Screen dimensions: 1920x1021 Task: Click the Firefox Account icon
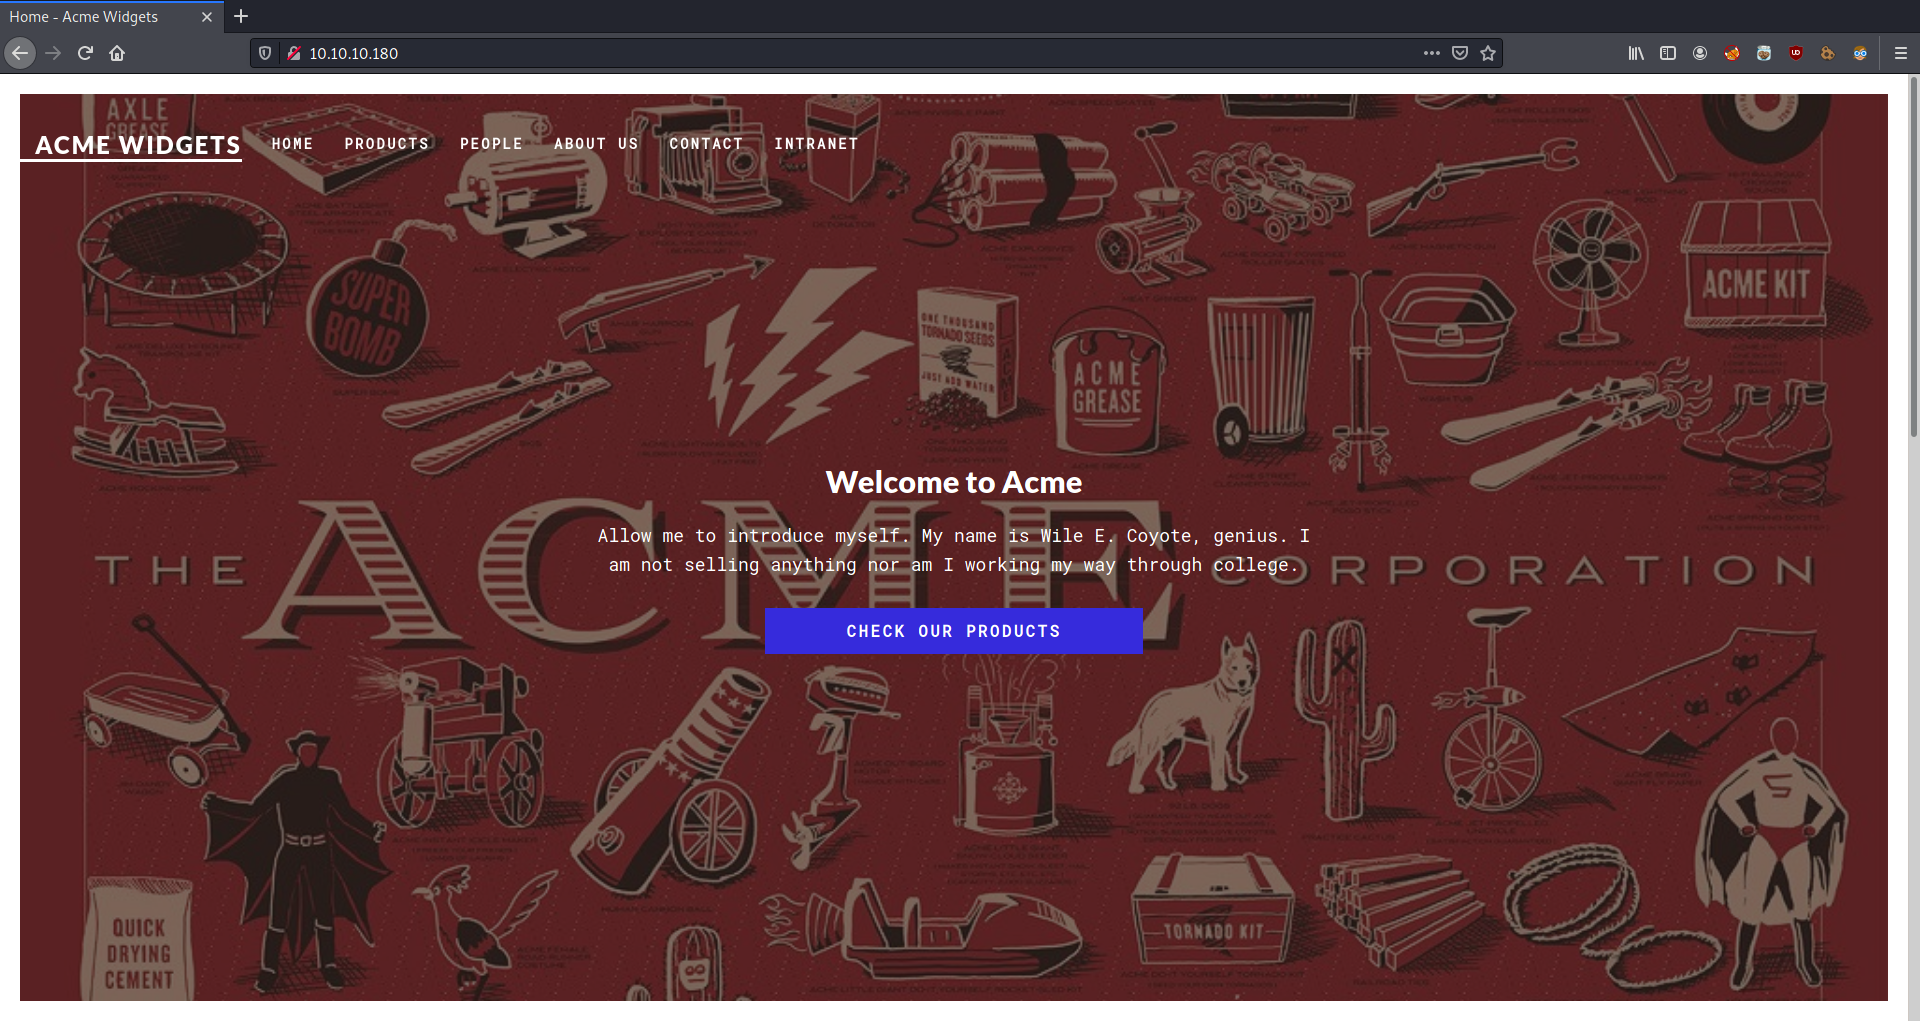[1700, 53]
